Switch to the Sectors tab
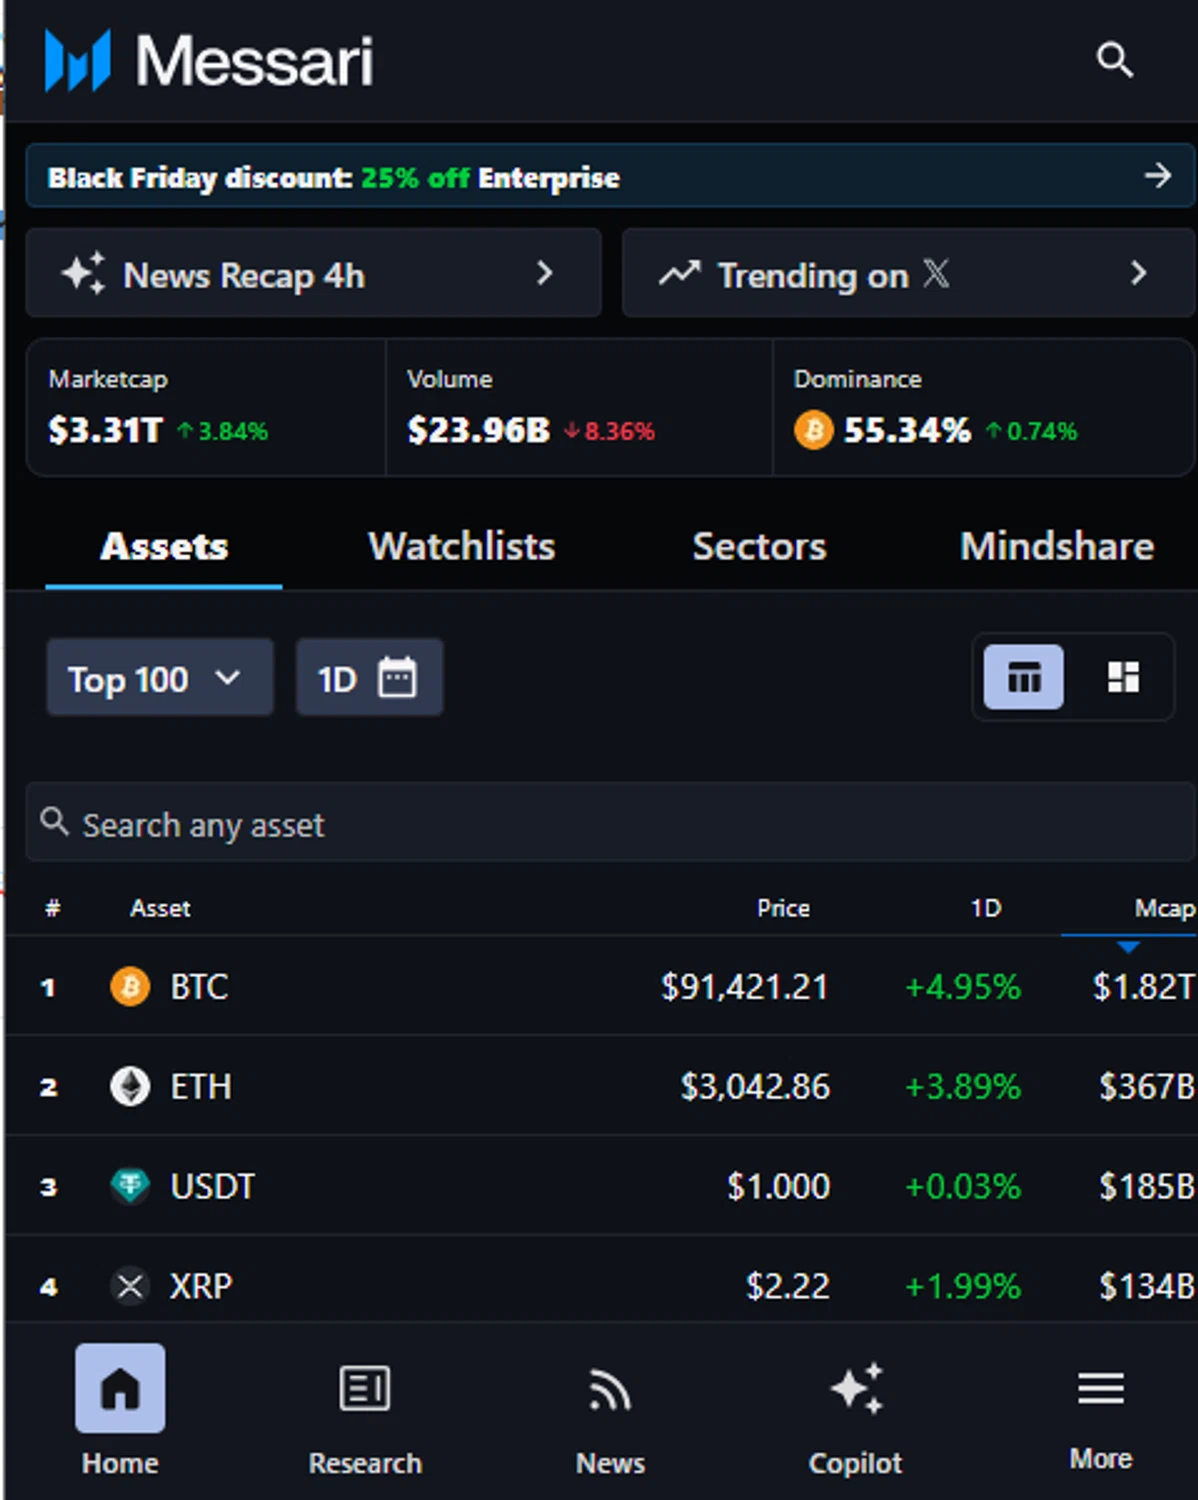Screen dimensions: 1198x1500 click(759, 546)
